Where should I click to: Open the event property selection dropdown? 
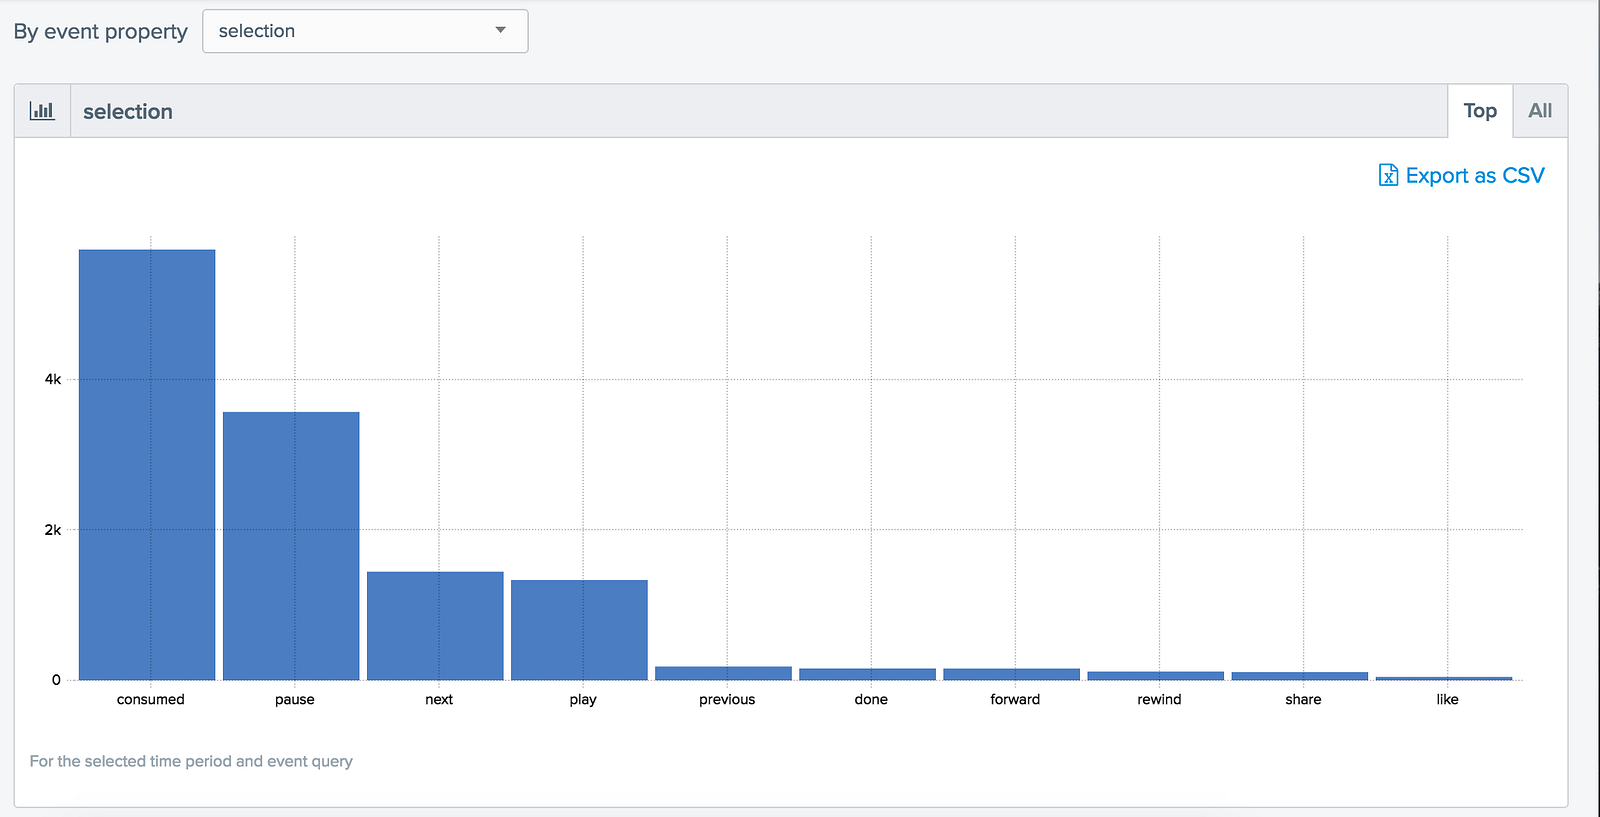pyautogui.click(x=365, y=31)
